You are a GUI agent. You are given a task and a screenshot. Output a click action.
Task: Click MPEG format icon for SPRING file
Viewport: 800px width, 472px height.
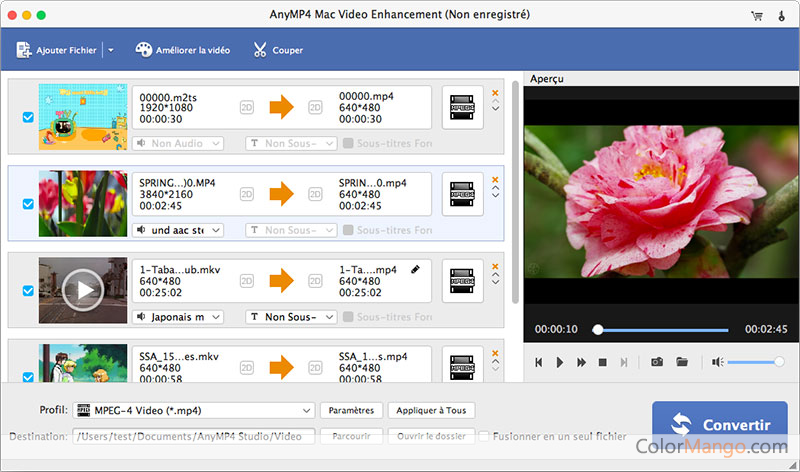(462, 194)
